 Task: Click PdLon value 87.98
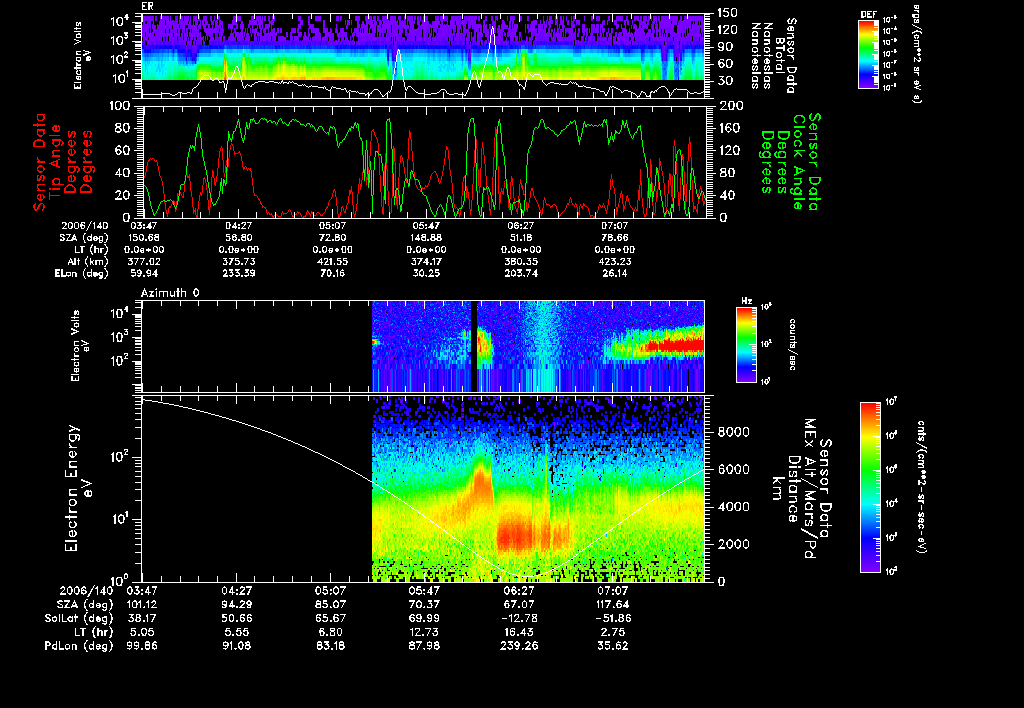[424, 646]
